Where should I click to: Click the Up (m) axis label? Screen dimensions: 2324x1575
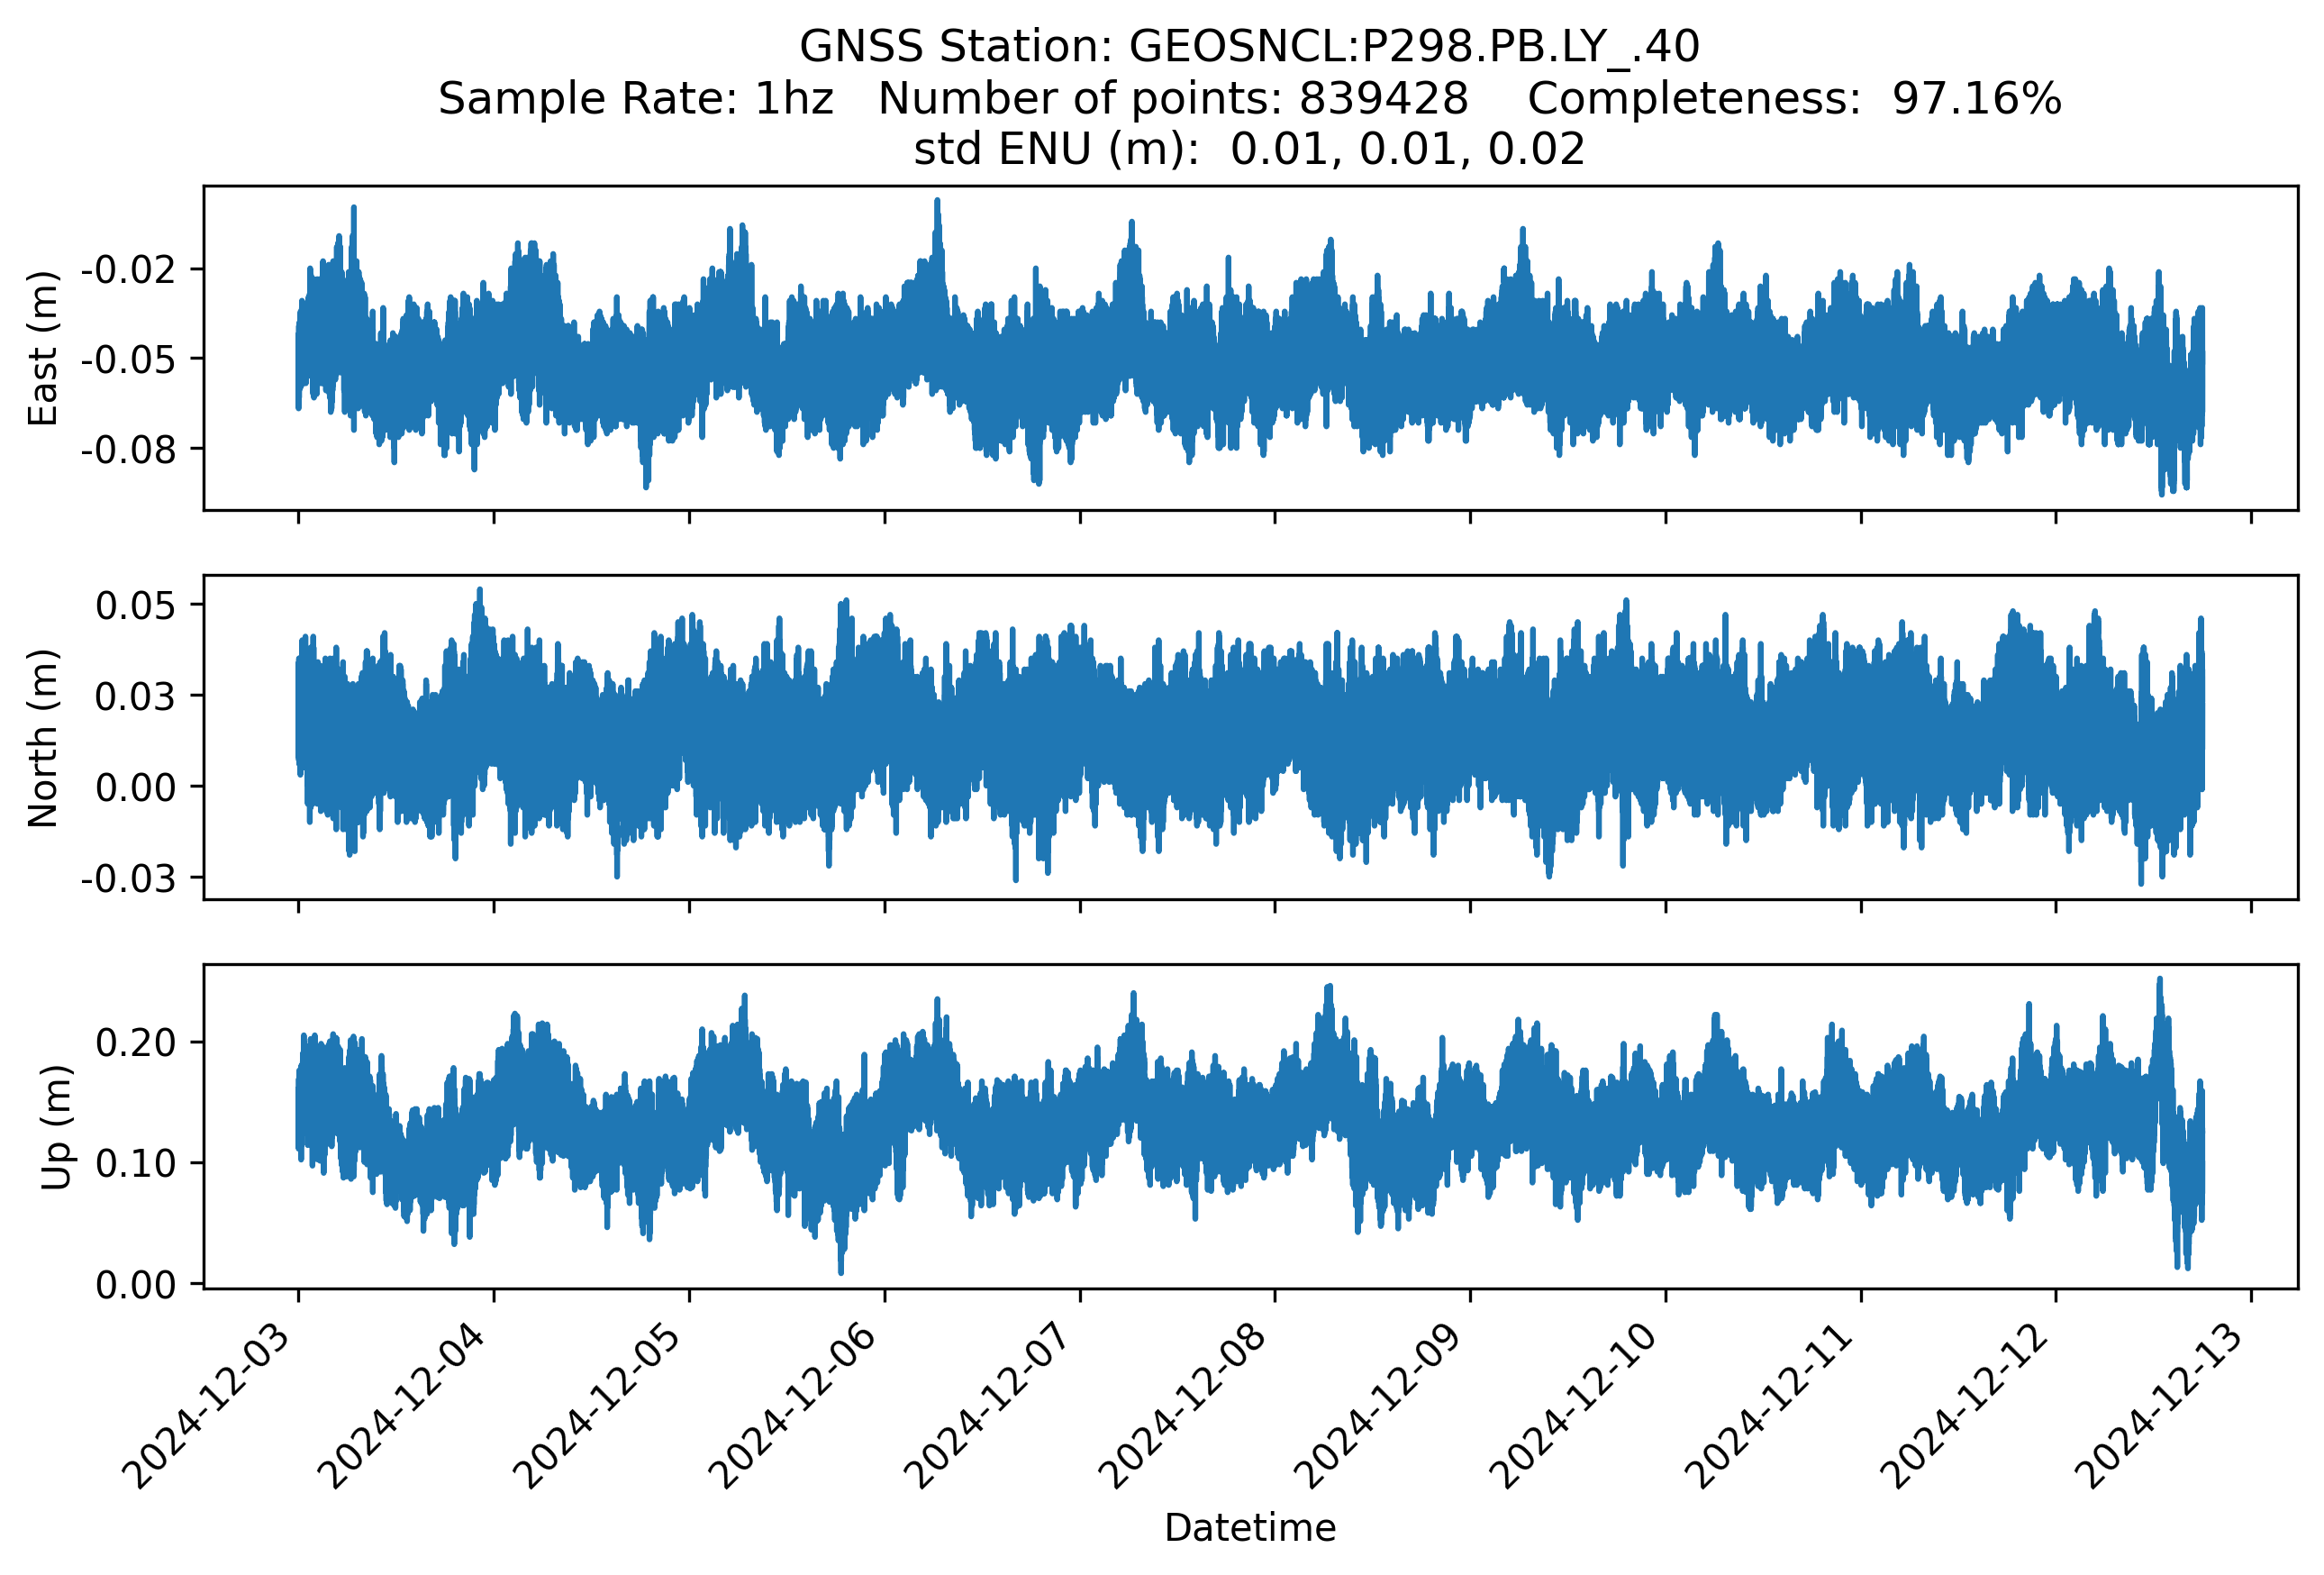click(56, 1127)
